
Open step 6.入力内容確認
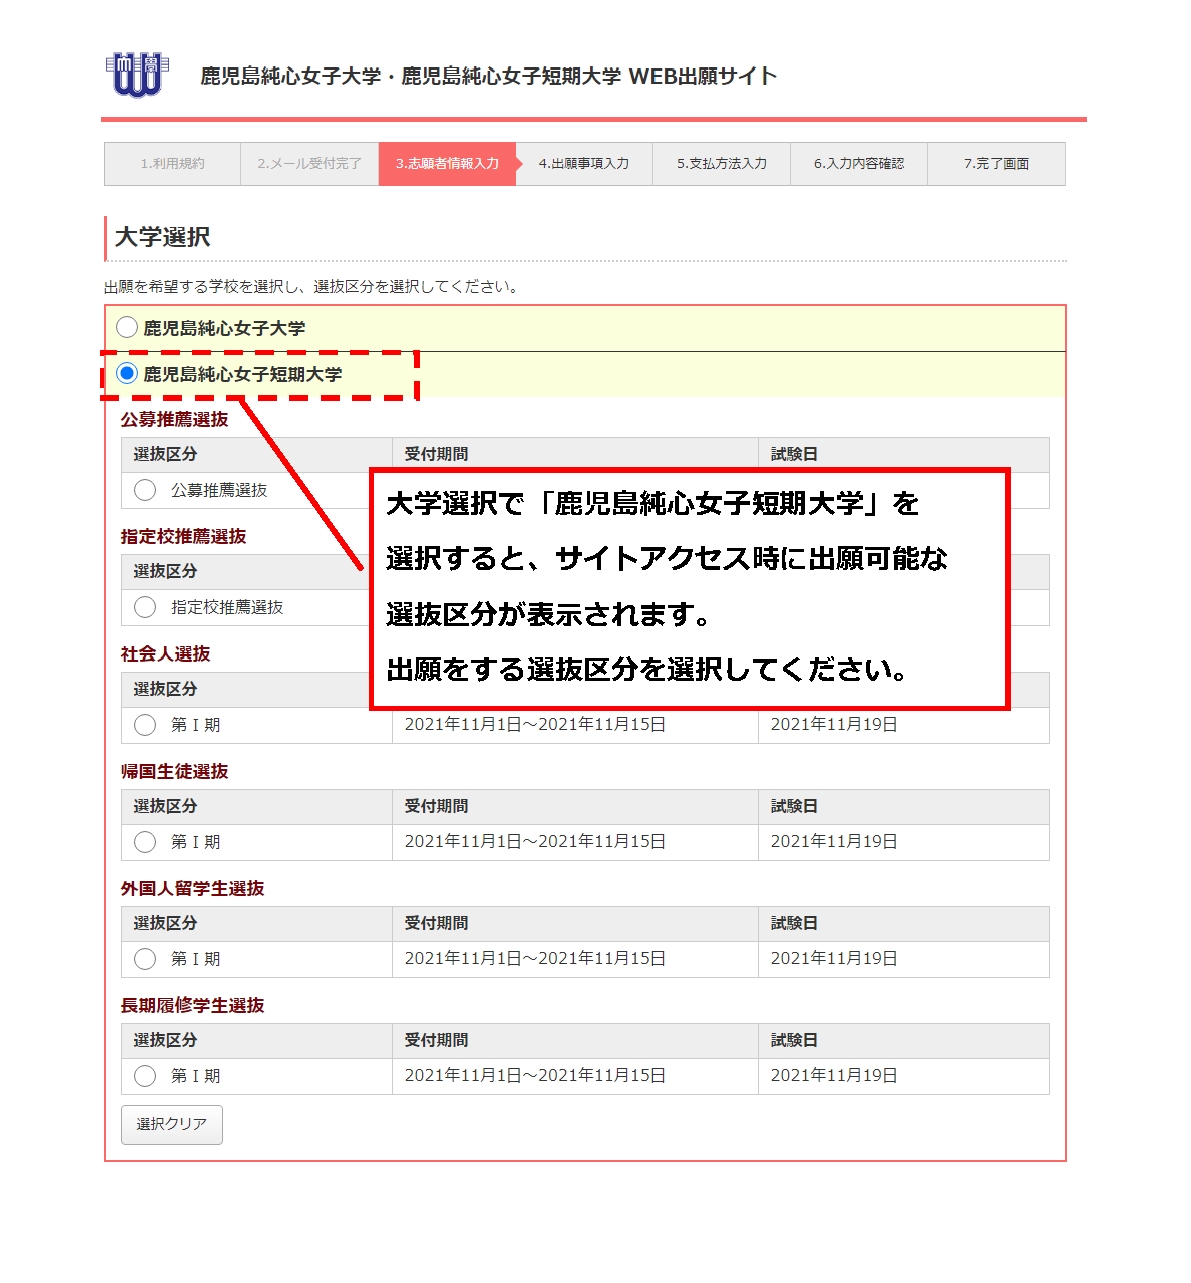click(859, 164)
